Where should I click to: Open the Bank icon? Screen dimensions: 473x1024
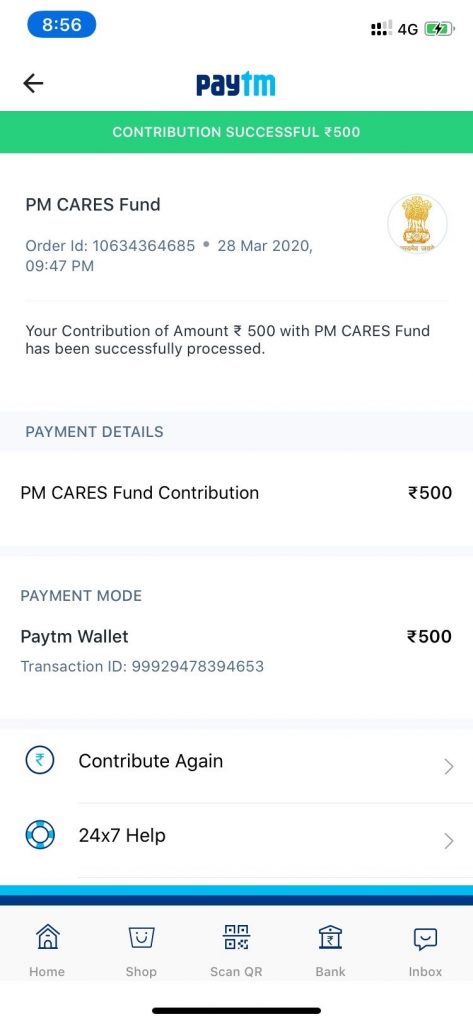pos(331,937)
